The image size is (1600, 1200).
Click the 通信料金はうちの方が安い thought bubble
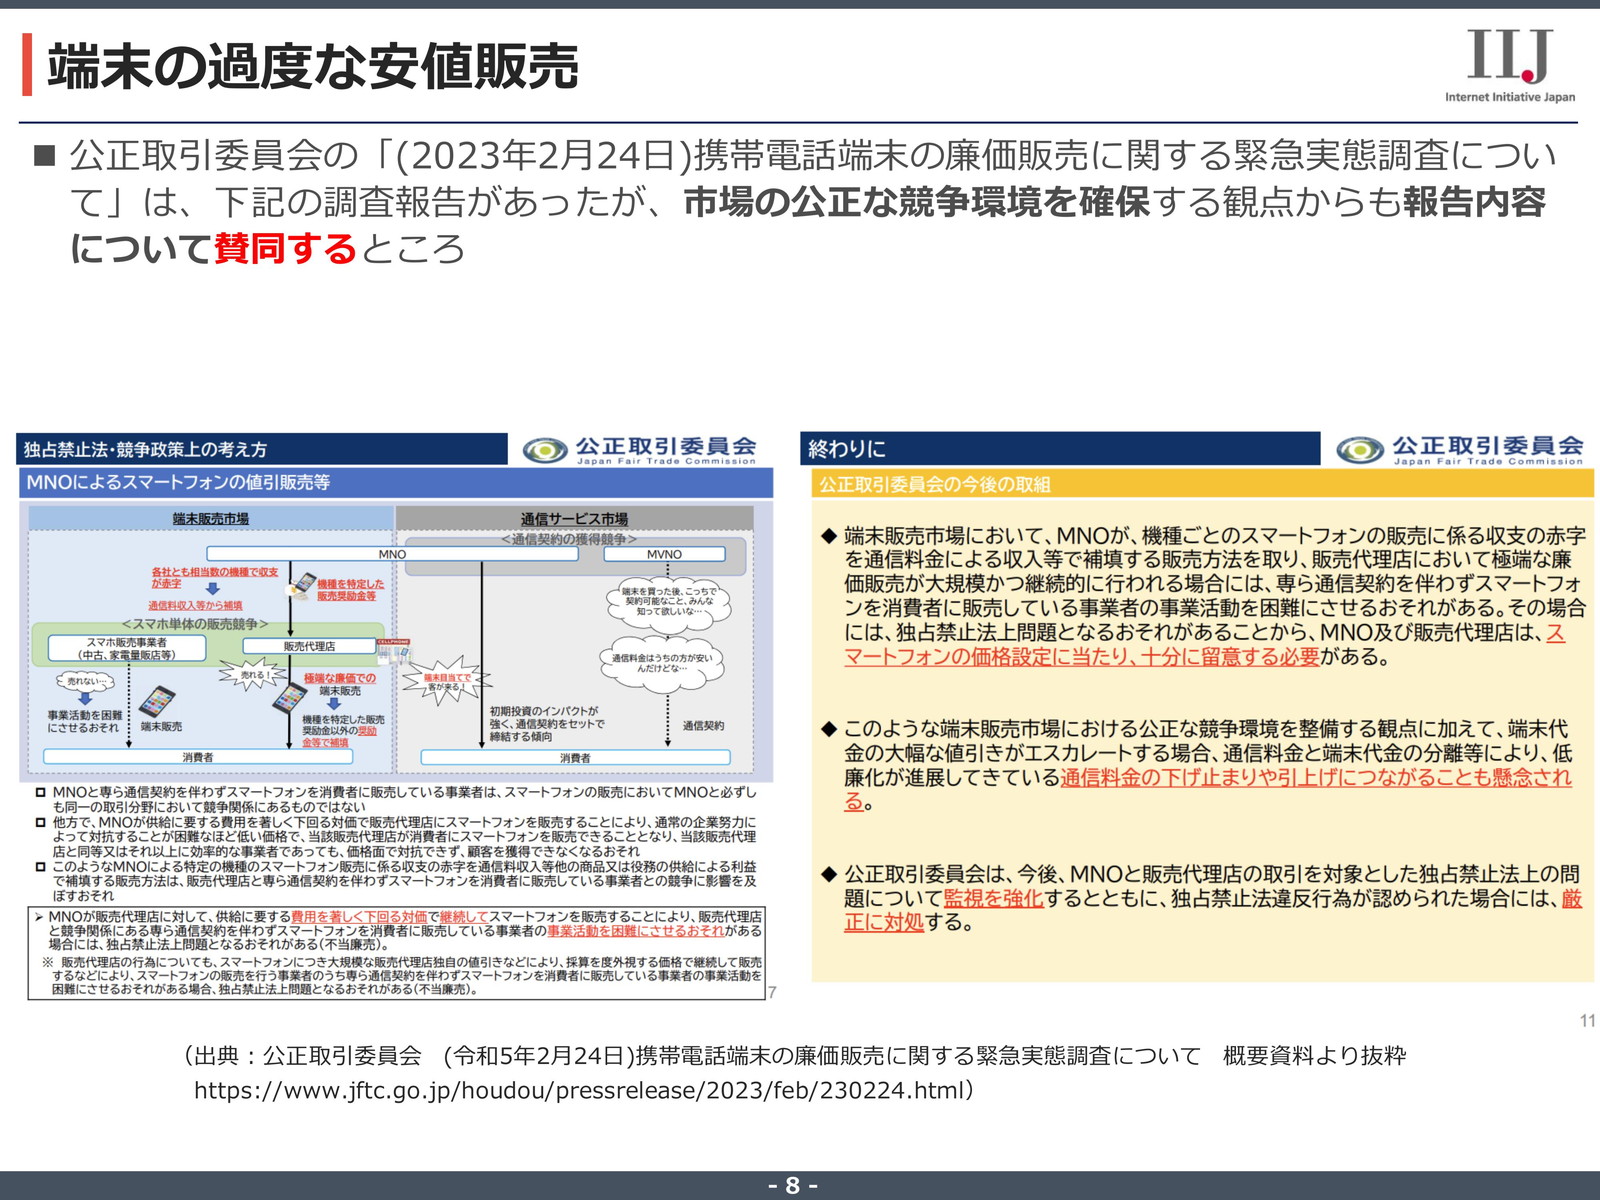[662, 663]
